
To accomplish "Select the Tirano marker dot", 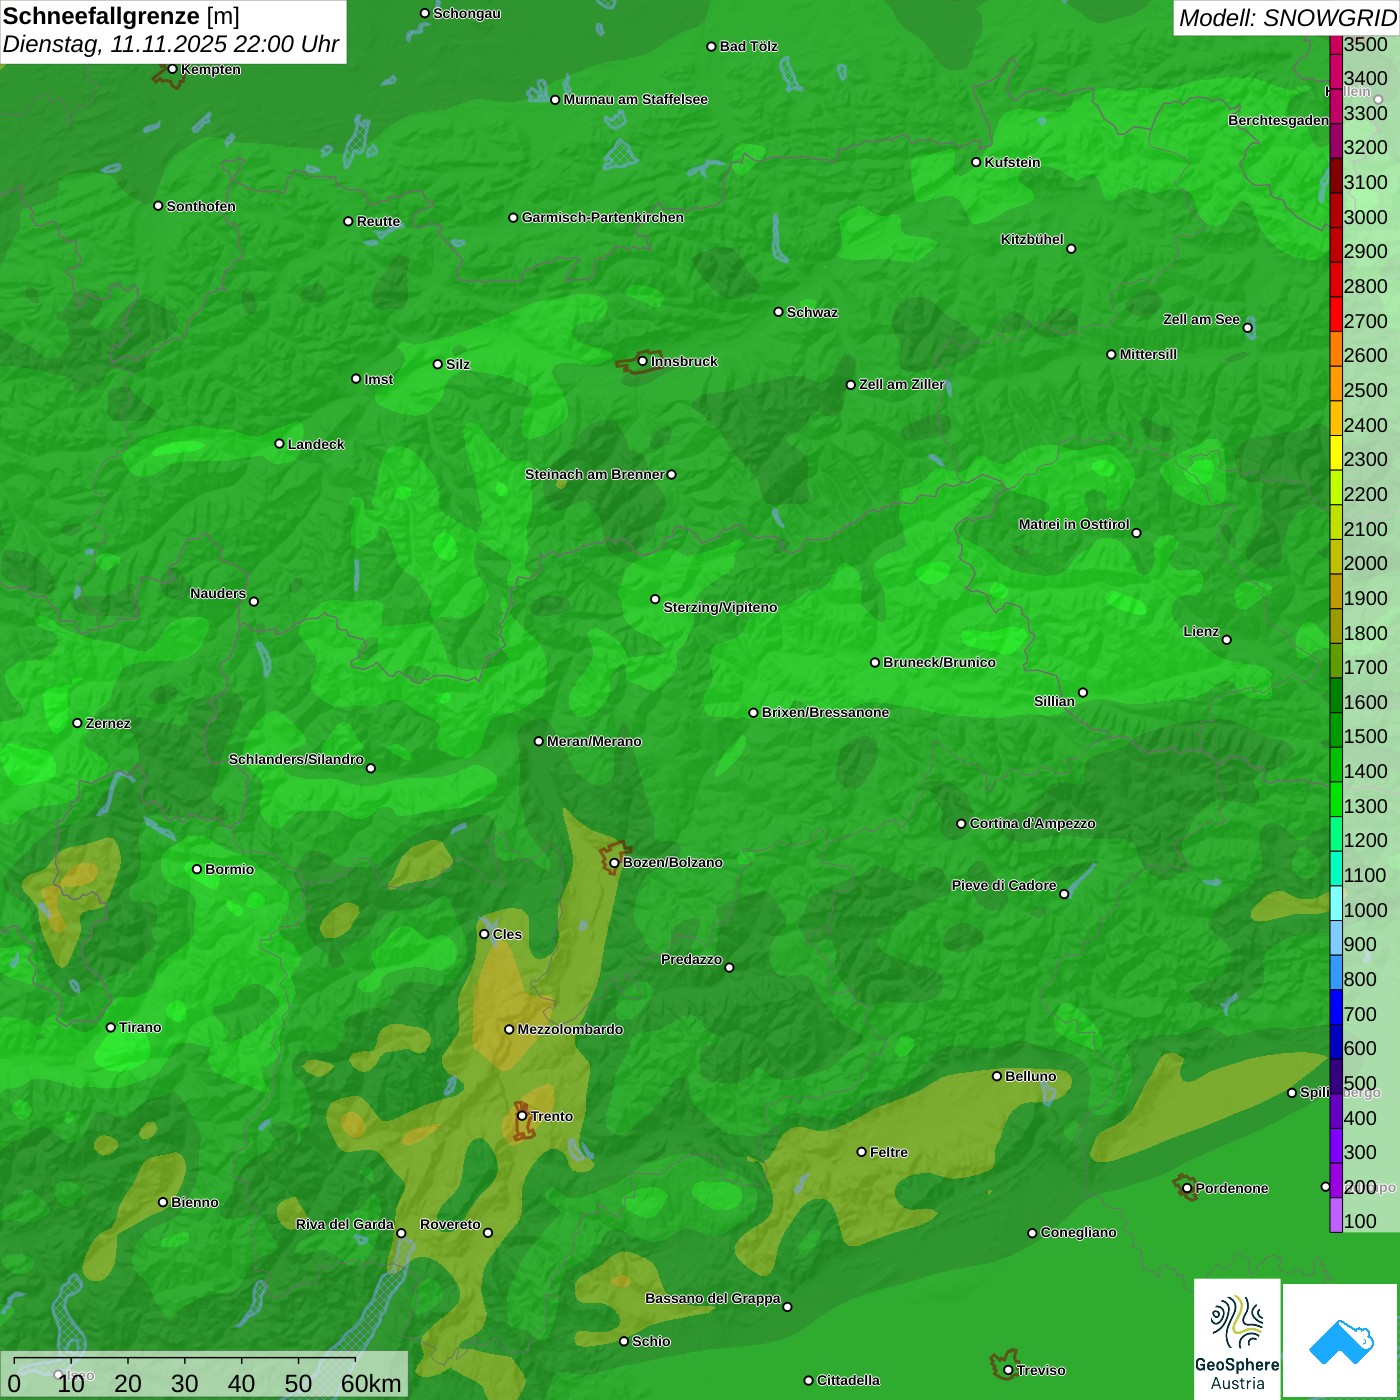I will (x=111, y=1027).
